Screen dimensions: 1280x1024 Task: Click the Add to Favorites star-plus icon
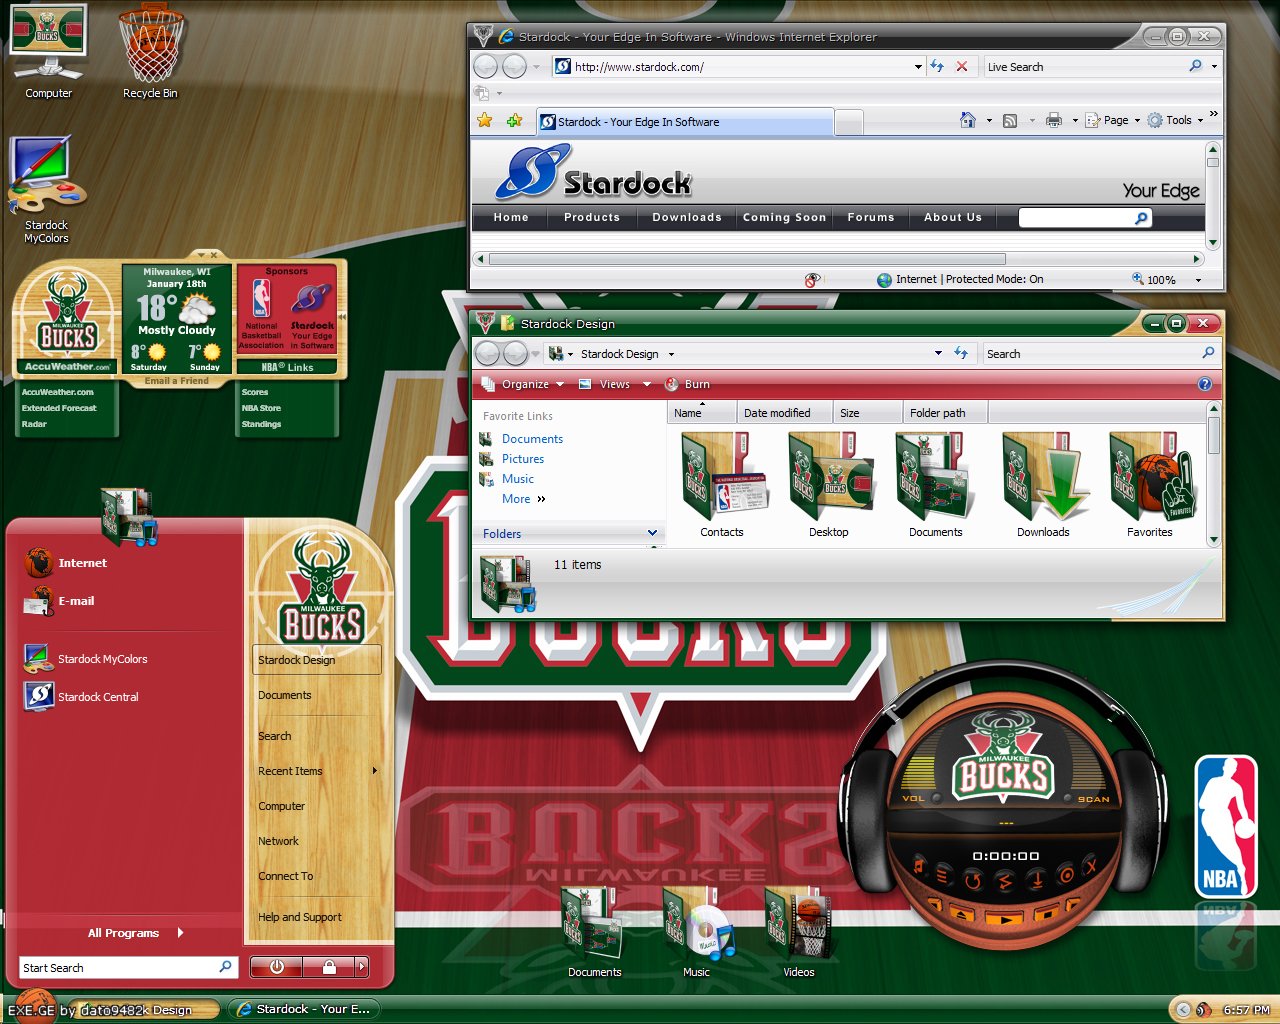pyautogui.click(x=514, y=121)
